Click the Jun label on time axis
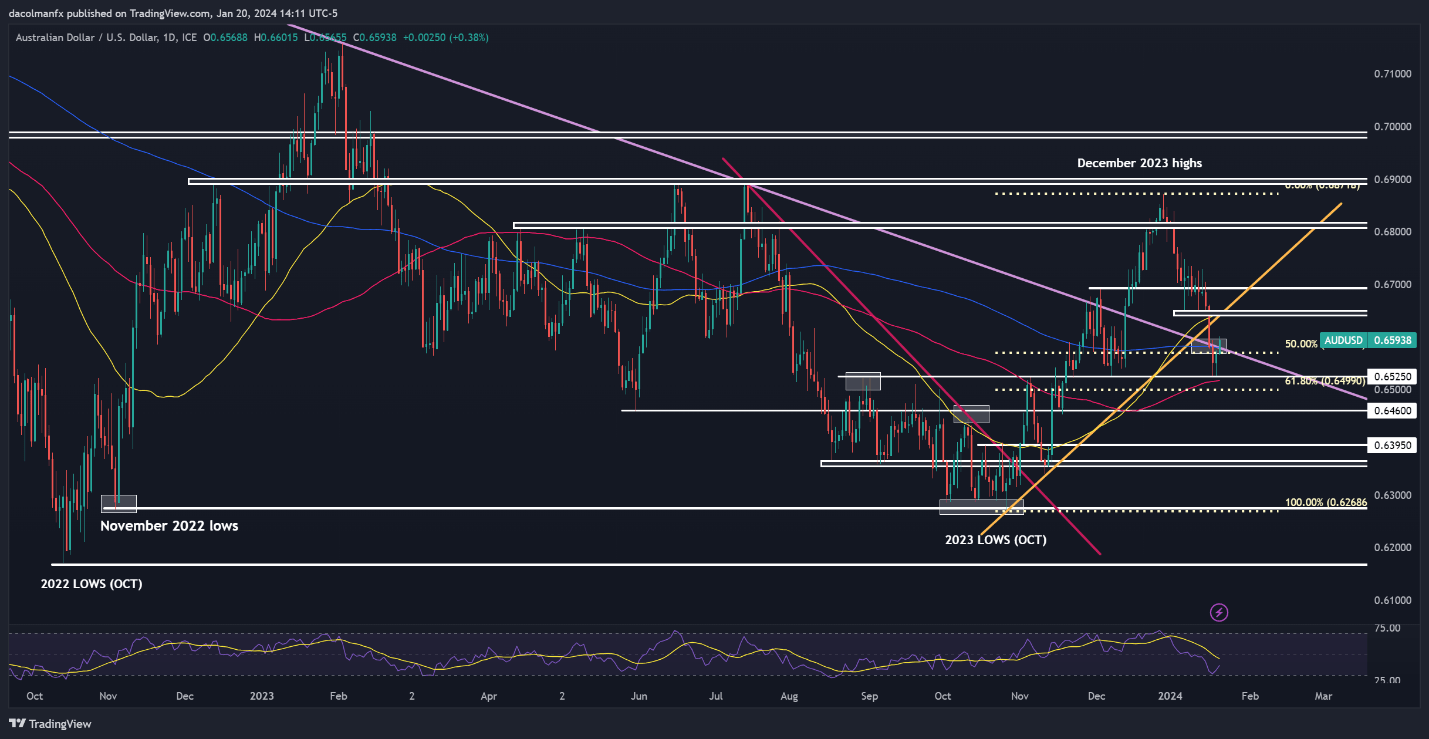 [640, 695]
